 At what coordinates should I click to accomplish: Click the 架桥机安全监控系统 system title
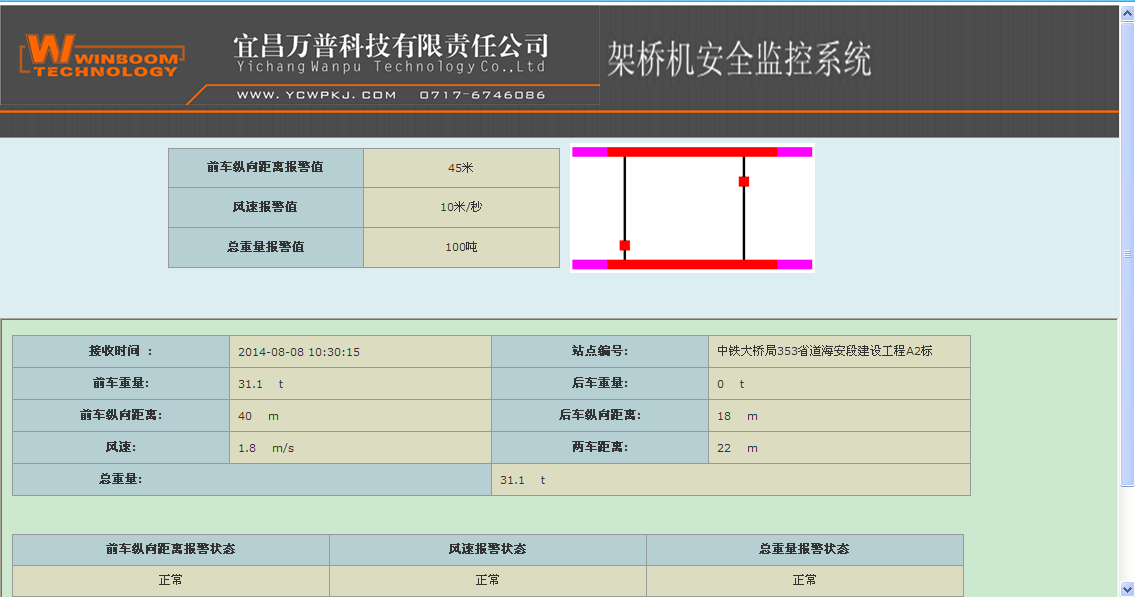(739, 60)
